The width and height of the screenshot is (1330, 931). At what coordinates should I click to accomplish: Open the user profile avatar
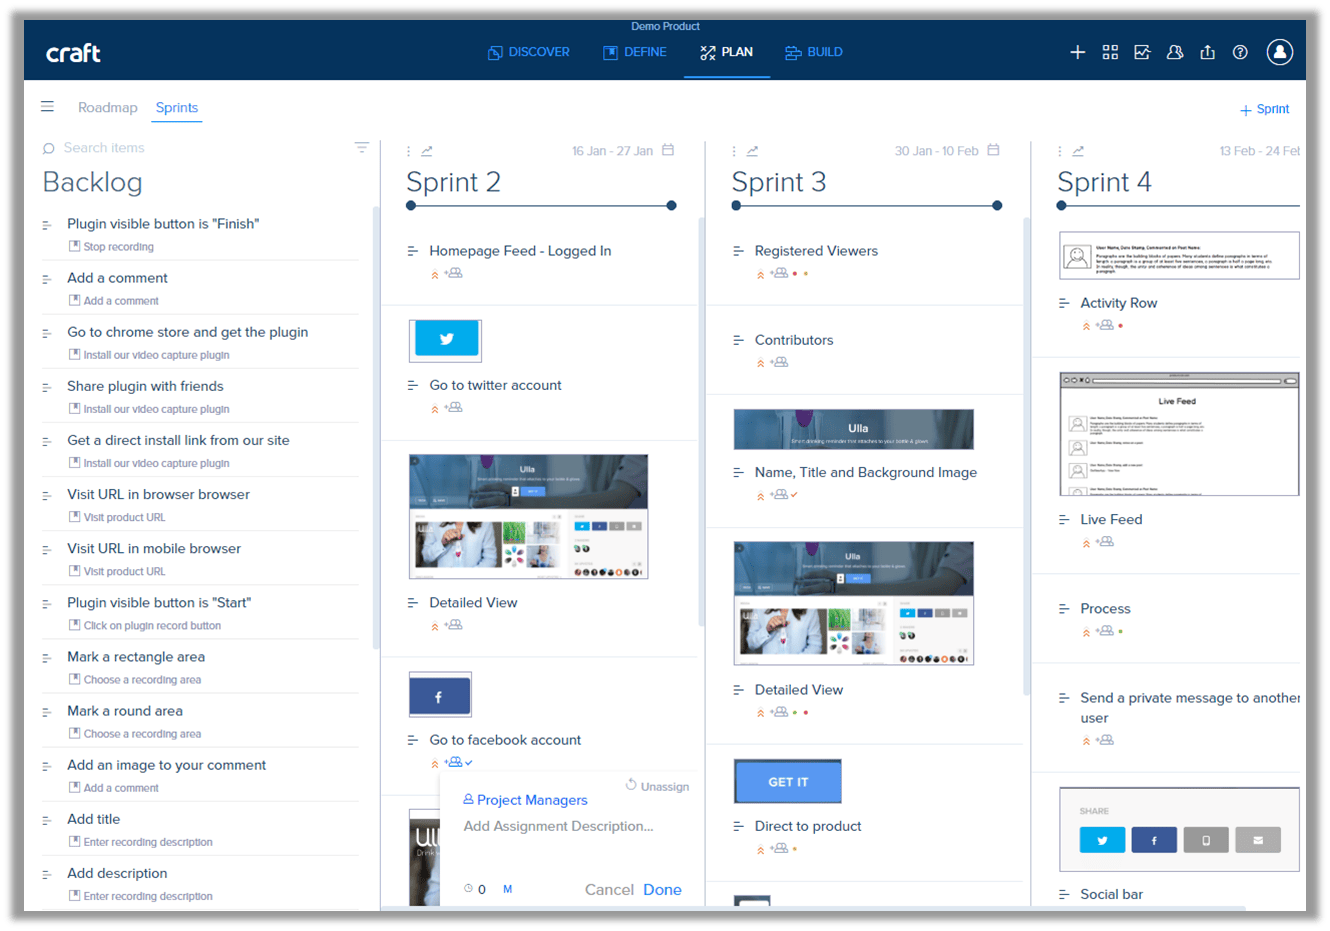[1280, 52]
